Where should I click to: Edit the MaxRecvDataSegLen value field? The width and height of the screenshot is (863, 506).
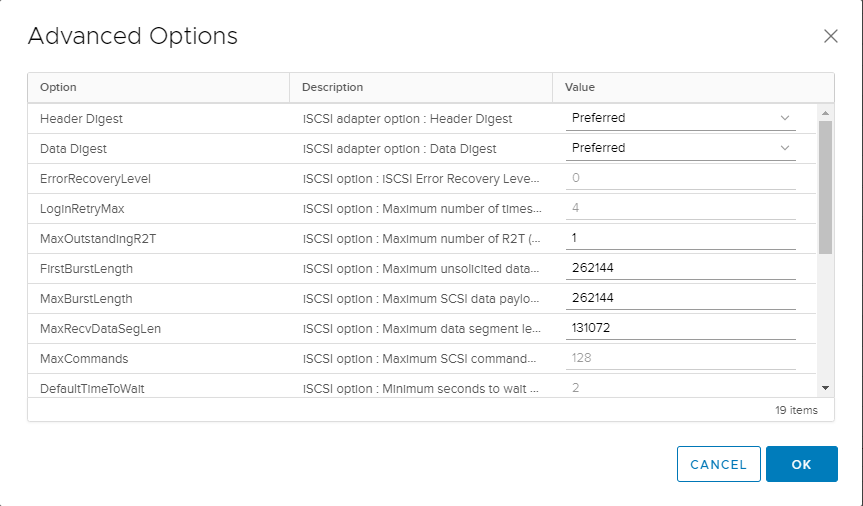click(x=680, y=328)
